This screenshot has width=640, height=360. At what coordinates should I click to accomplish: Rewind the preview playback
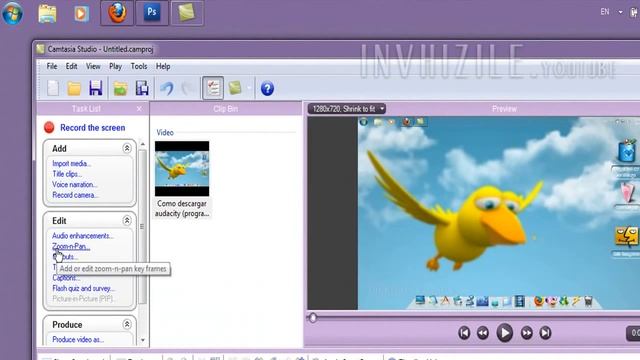[x=483, y=333]
